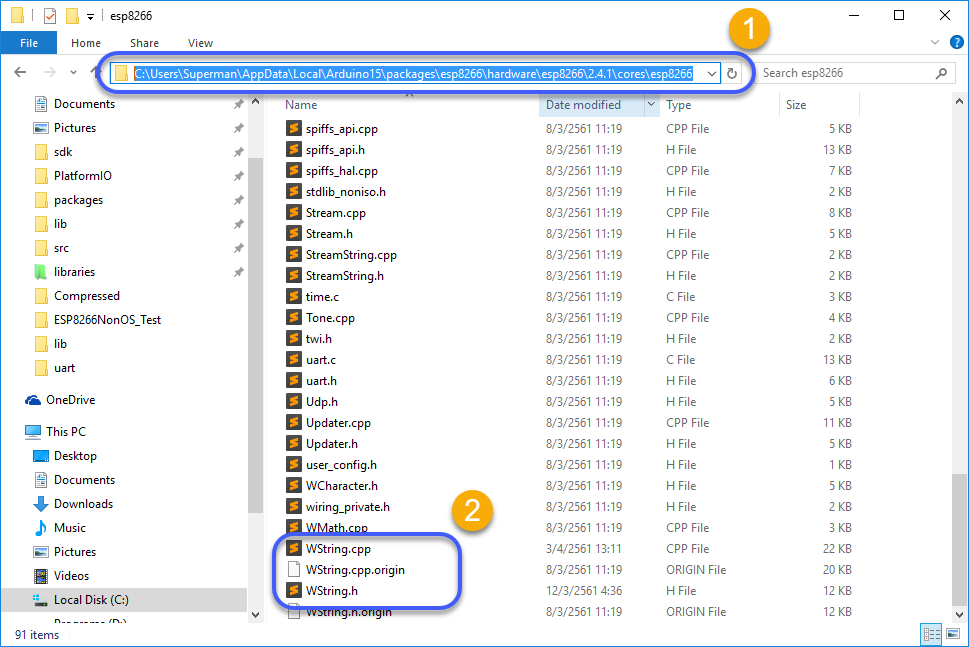Click the StreamString.cpp file icon
The width and height of the screenshot is (969, 647).
(294, 254)
